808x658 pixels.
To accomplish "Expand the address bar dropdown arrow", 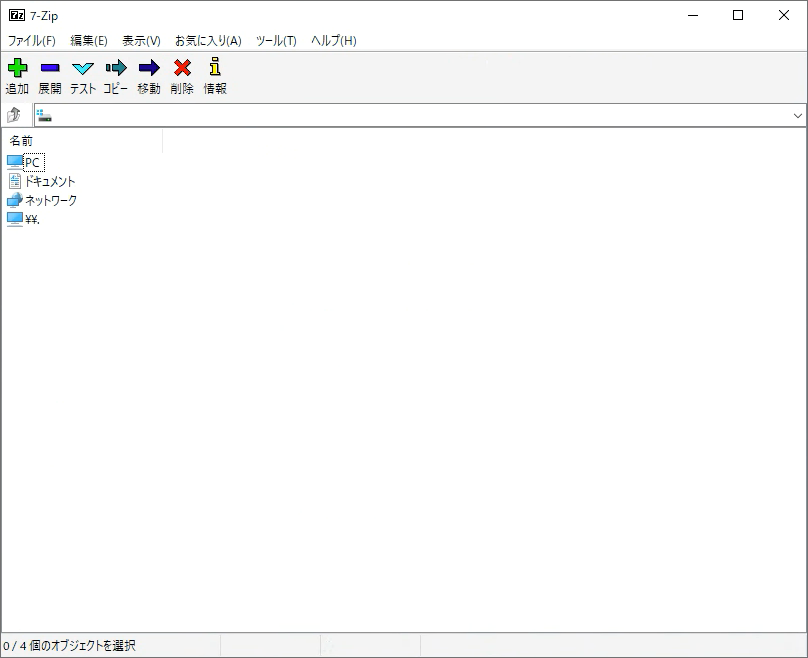I will [x=797, y=115].
